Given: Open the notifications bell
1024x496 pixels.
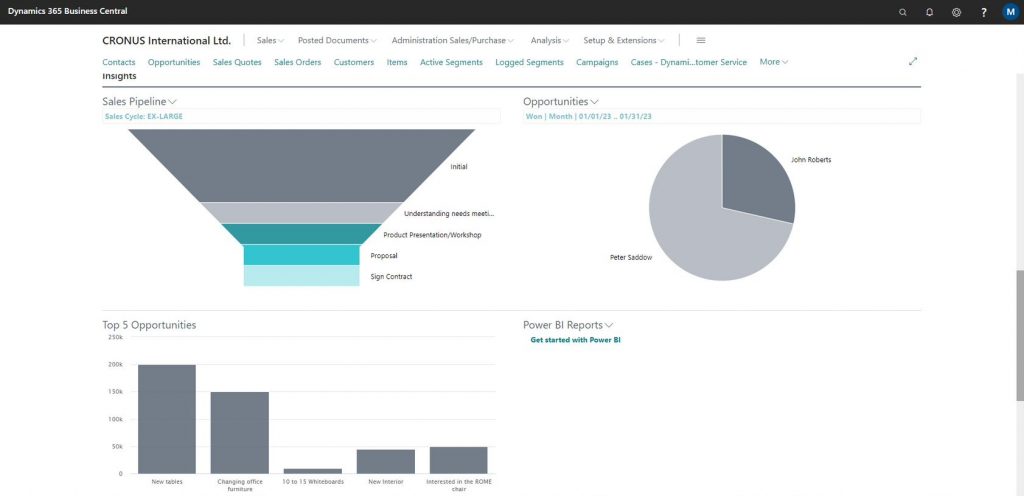Looking at the screenshot, I should point(929,12).
